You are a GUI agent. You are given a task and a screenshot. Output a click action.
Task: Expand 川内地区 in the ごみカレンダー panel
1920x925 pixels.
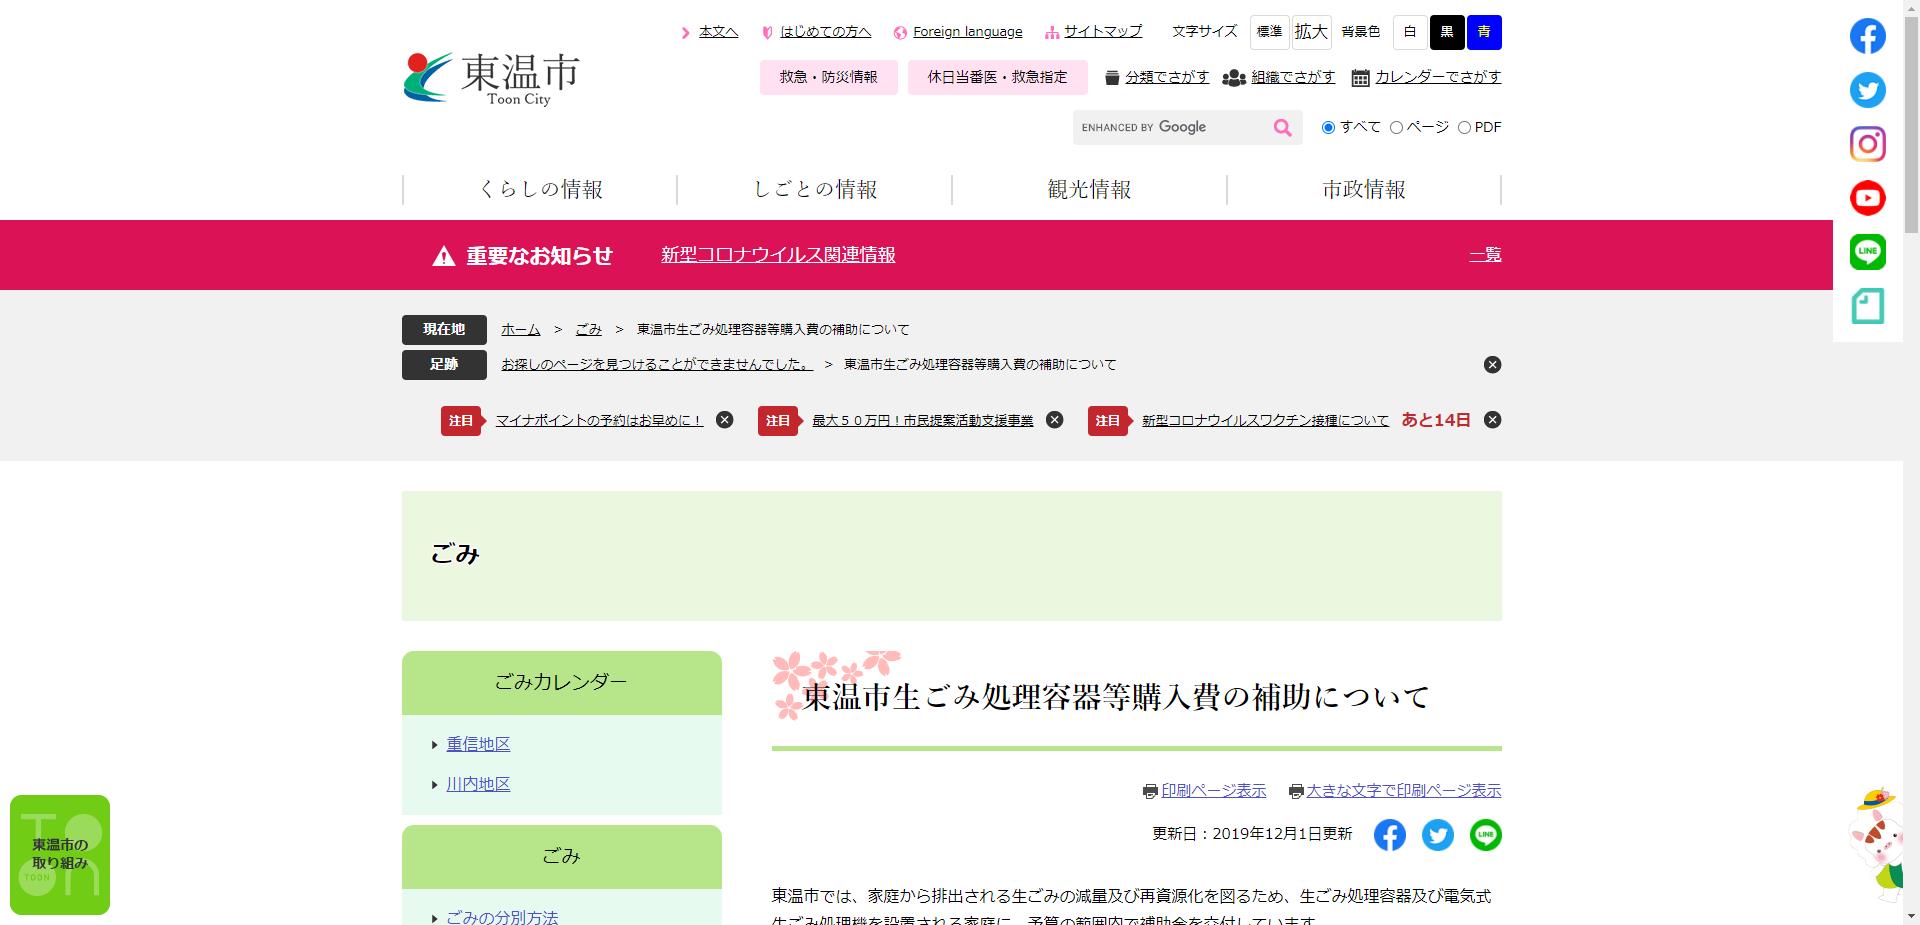478,784
